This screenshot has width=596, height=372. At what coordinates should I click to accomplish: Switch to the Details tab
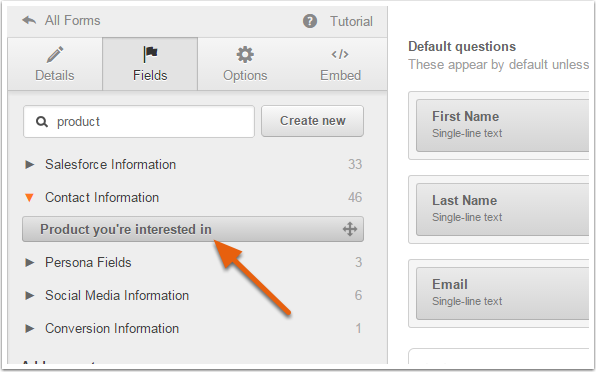pos(55,64)
